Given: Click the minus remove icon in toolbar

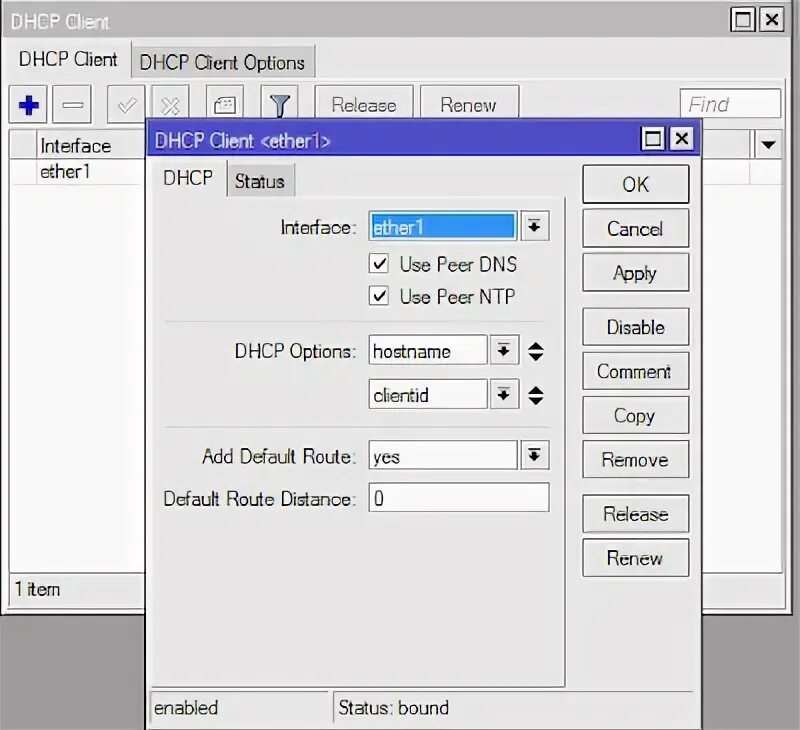Looking at the screenshot, I should pos(72,105).
